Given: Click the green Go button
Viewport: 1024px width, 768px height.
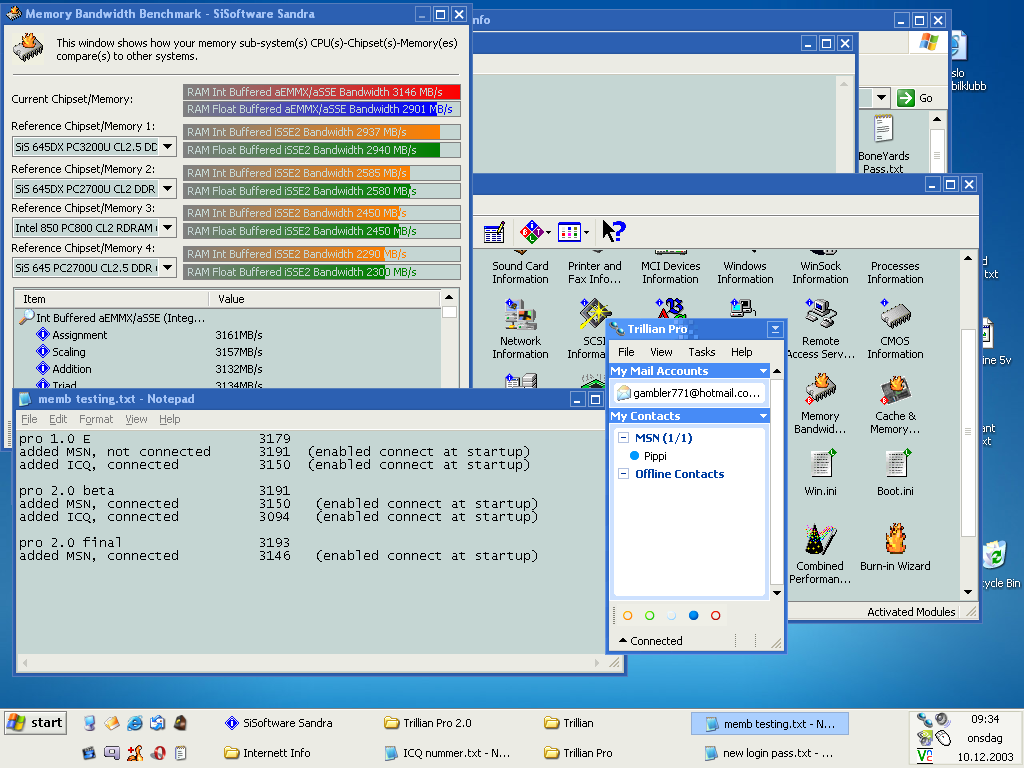Looking at the screenshot, I should pyautogui.click(x=915, y=98).
